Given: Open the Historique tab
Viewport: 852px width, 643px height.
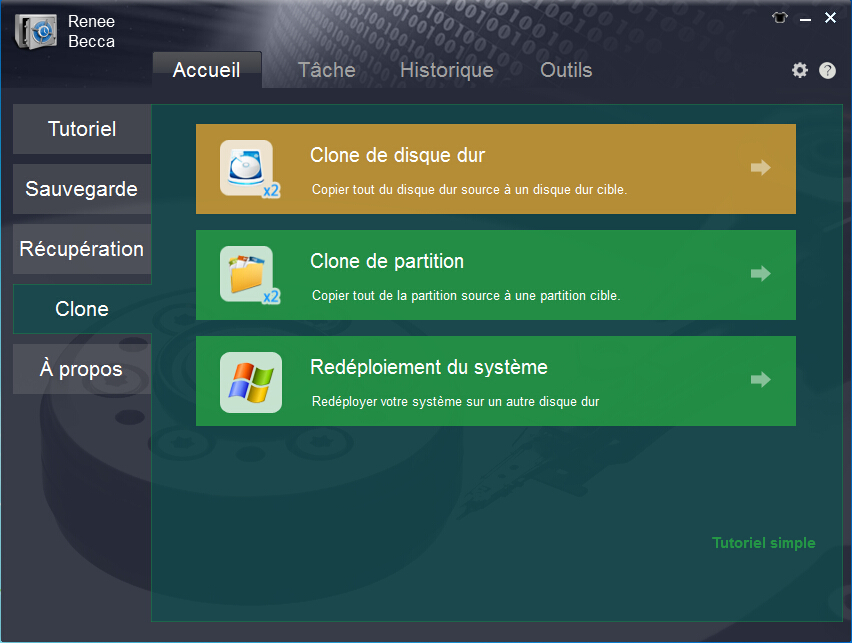Looking at the screenshot, I should [x=447, y=70].
